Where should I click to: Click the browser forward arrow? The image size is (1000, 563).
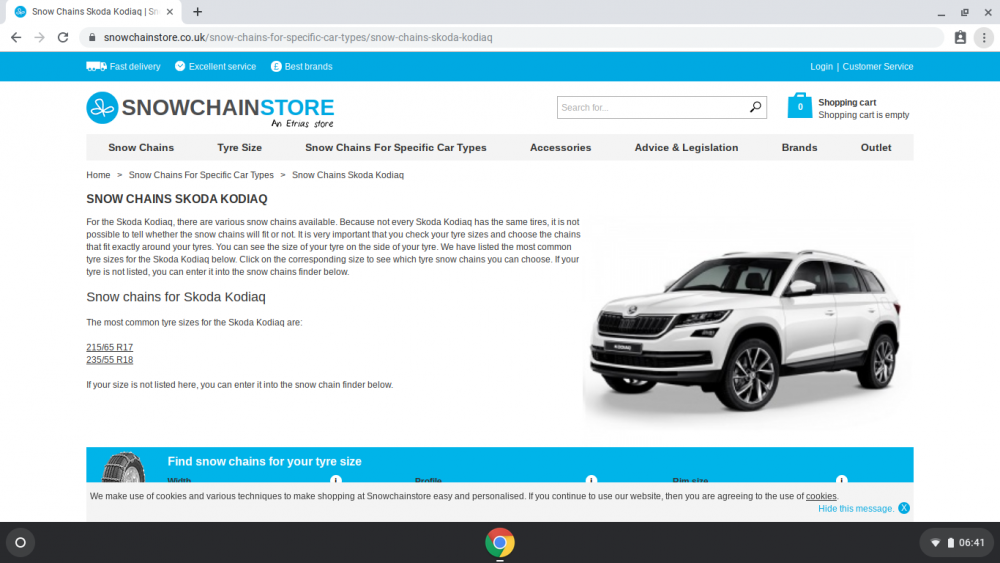(40, 38)
